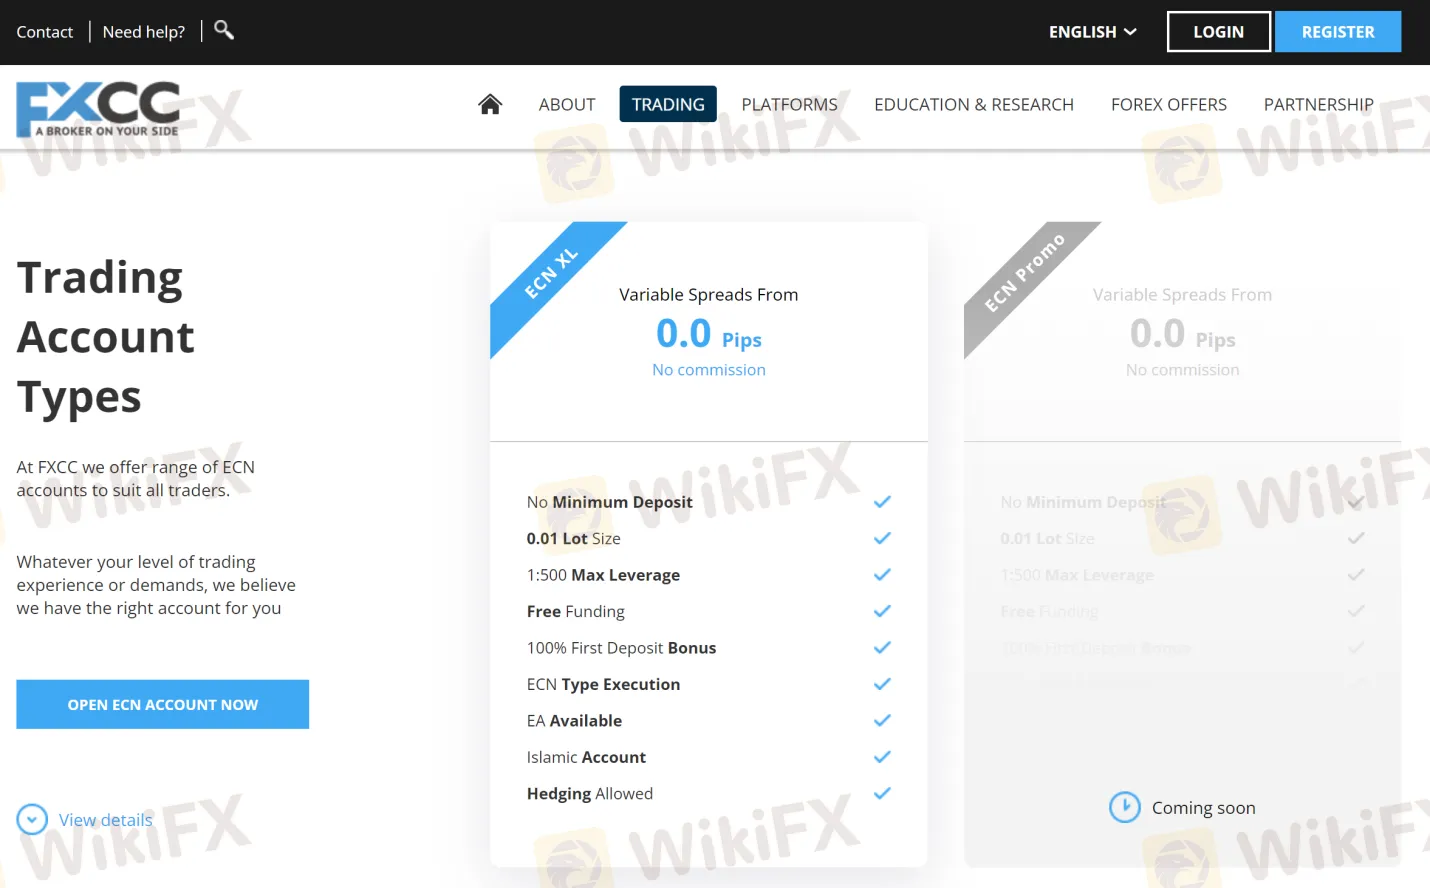This screenshot has height=888, width=1430.
Task: Click the Islamic Account text
Action: tap(587, 758)
